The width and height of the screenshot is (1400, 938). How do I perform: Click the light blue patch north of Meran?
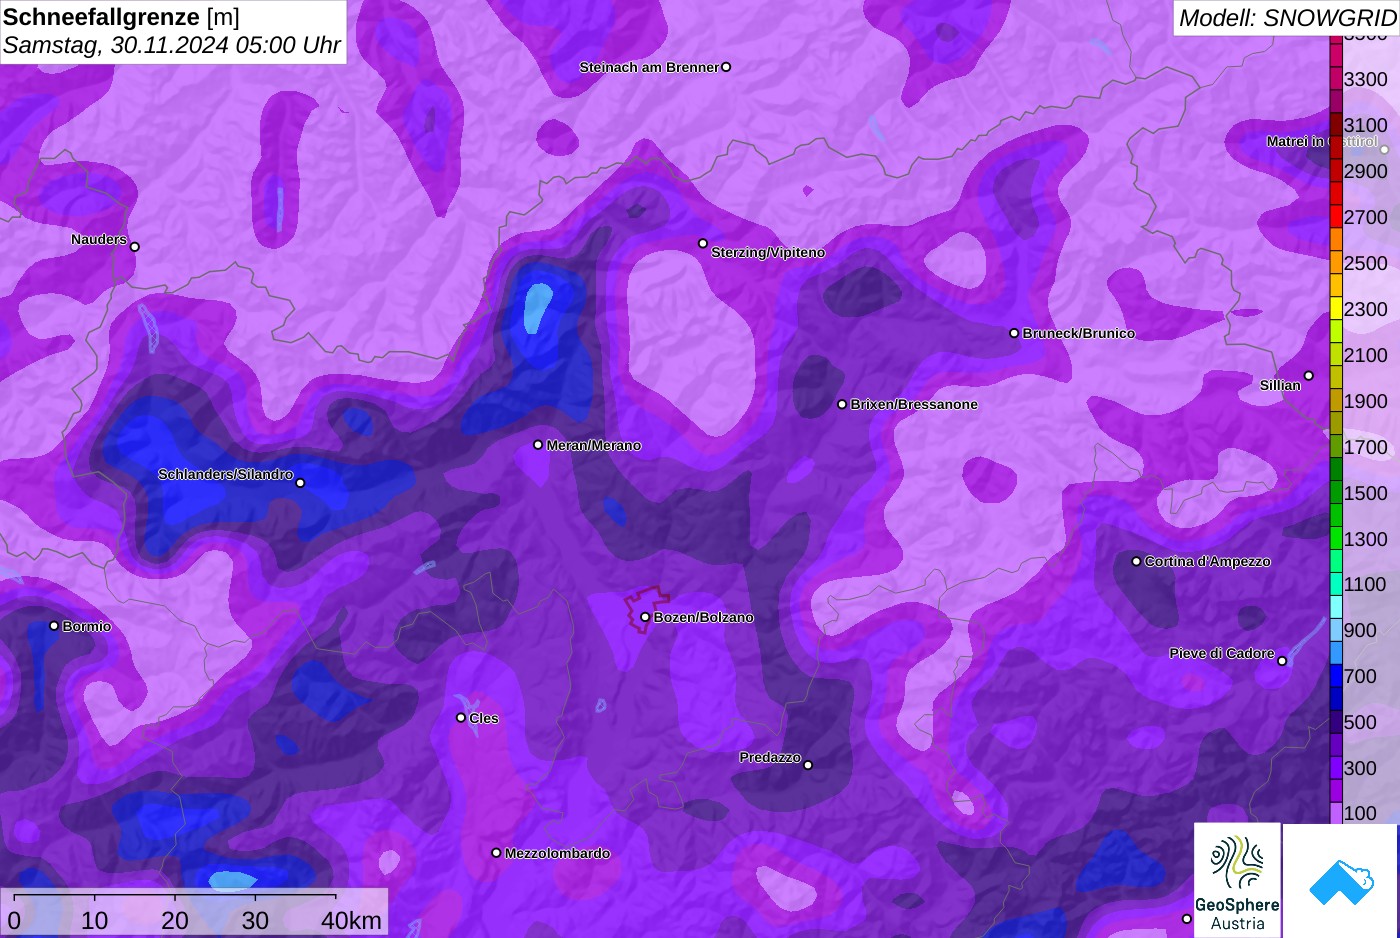click(x=538, y=307)
